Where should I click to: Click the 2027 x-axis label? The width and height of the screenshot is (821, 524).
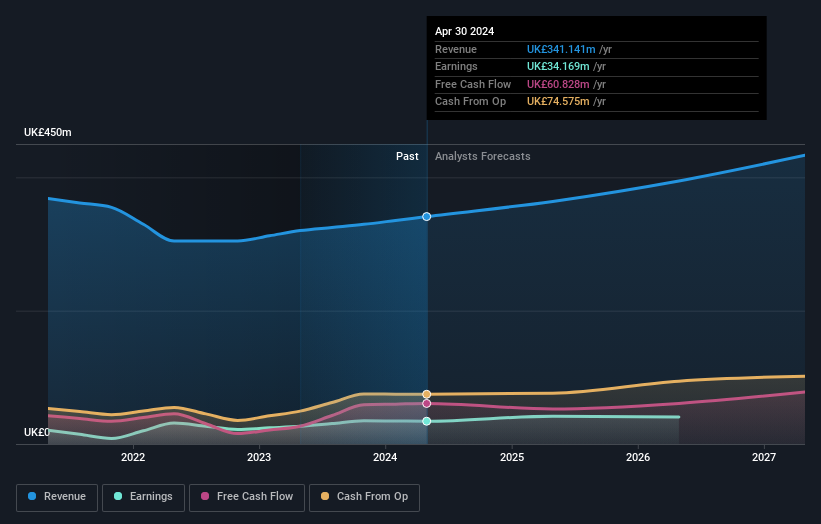[x=764, y=457]
